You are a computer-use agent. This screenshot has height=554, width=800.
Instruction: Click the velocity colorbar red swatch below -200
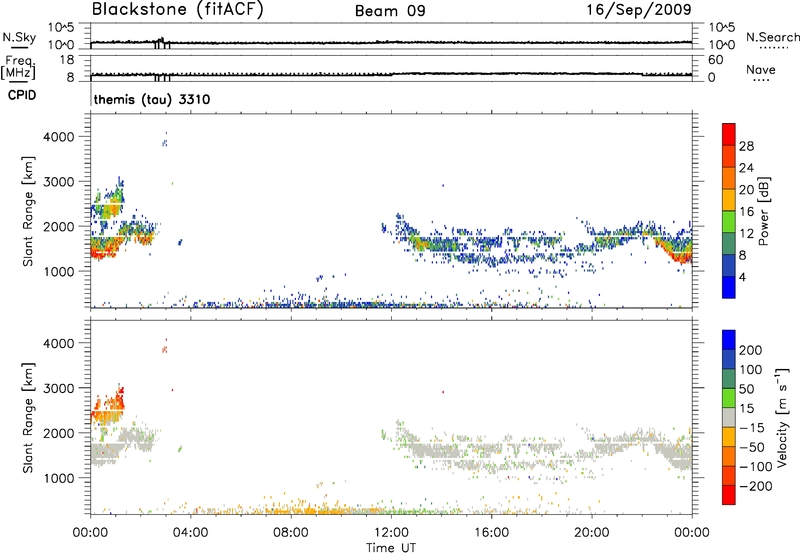pos(729,495)
